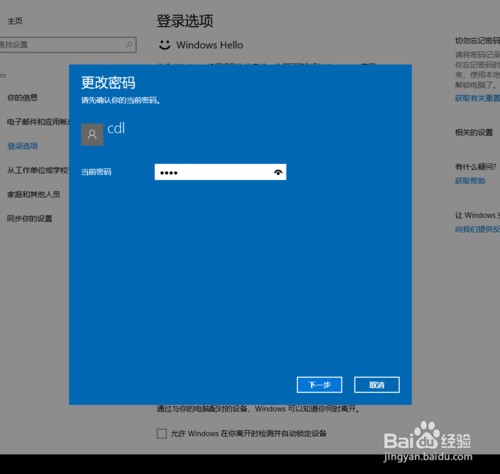Image resolution: width=500 pixels, height=474 pixels.
Task: Open 家庭和其他人员 sidebar item
Action: pyautogui.click(x=34, y=194)
